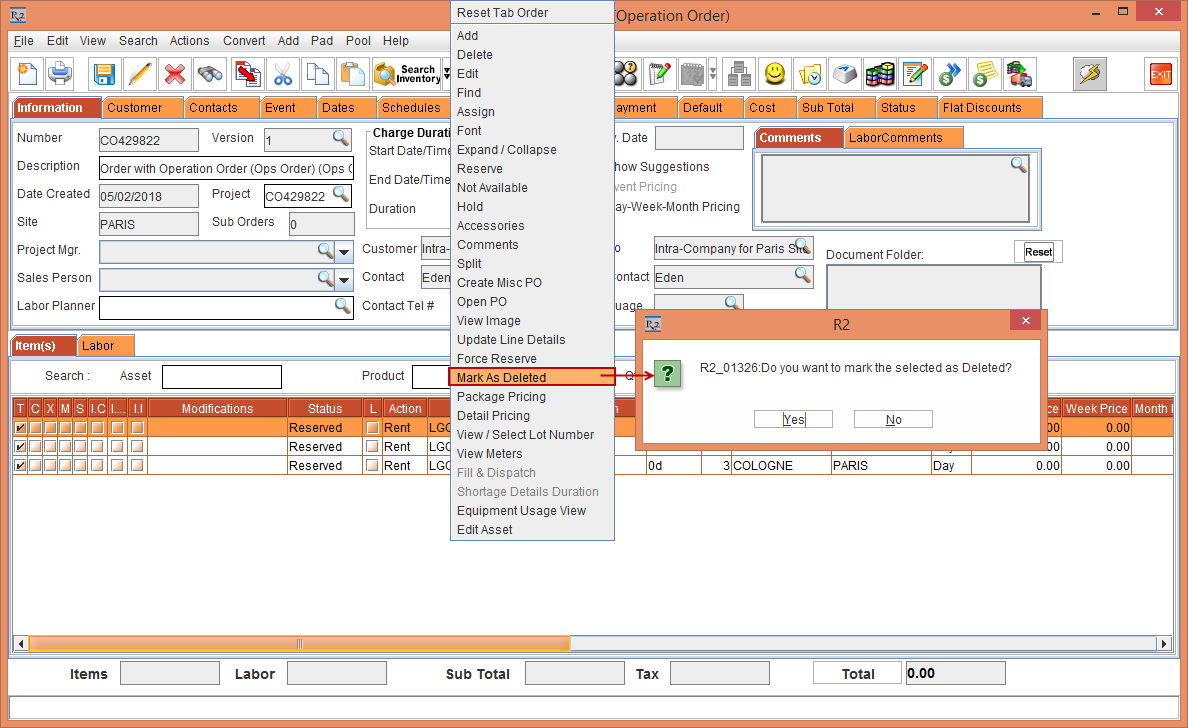Click Yes in the R2 confirmation dialog
Viewport: 1188px width, 728px height.
793,420
